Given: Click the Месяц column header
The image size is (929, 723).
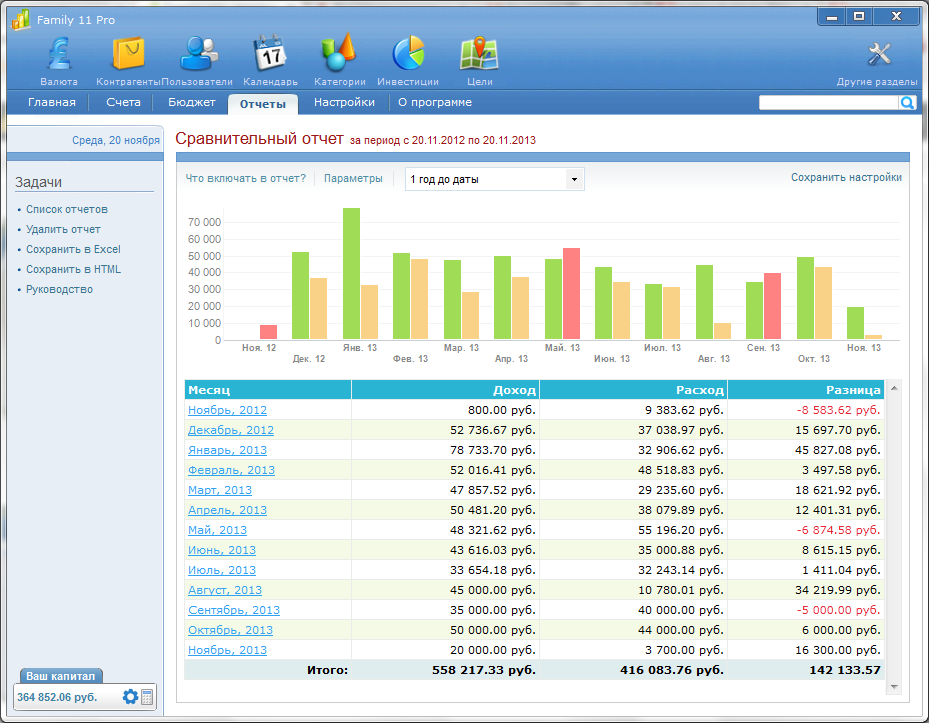Looking at the screenshot, I should tap(268, 390).
